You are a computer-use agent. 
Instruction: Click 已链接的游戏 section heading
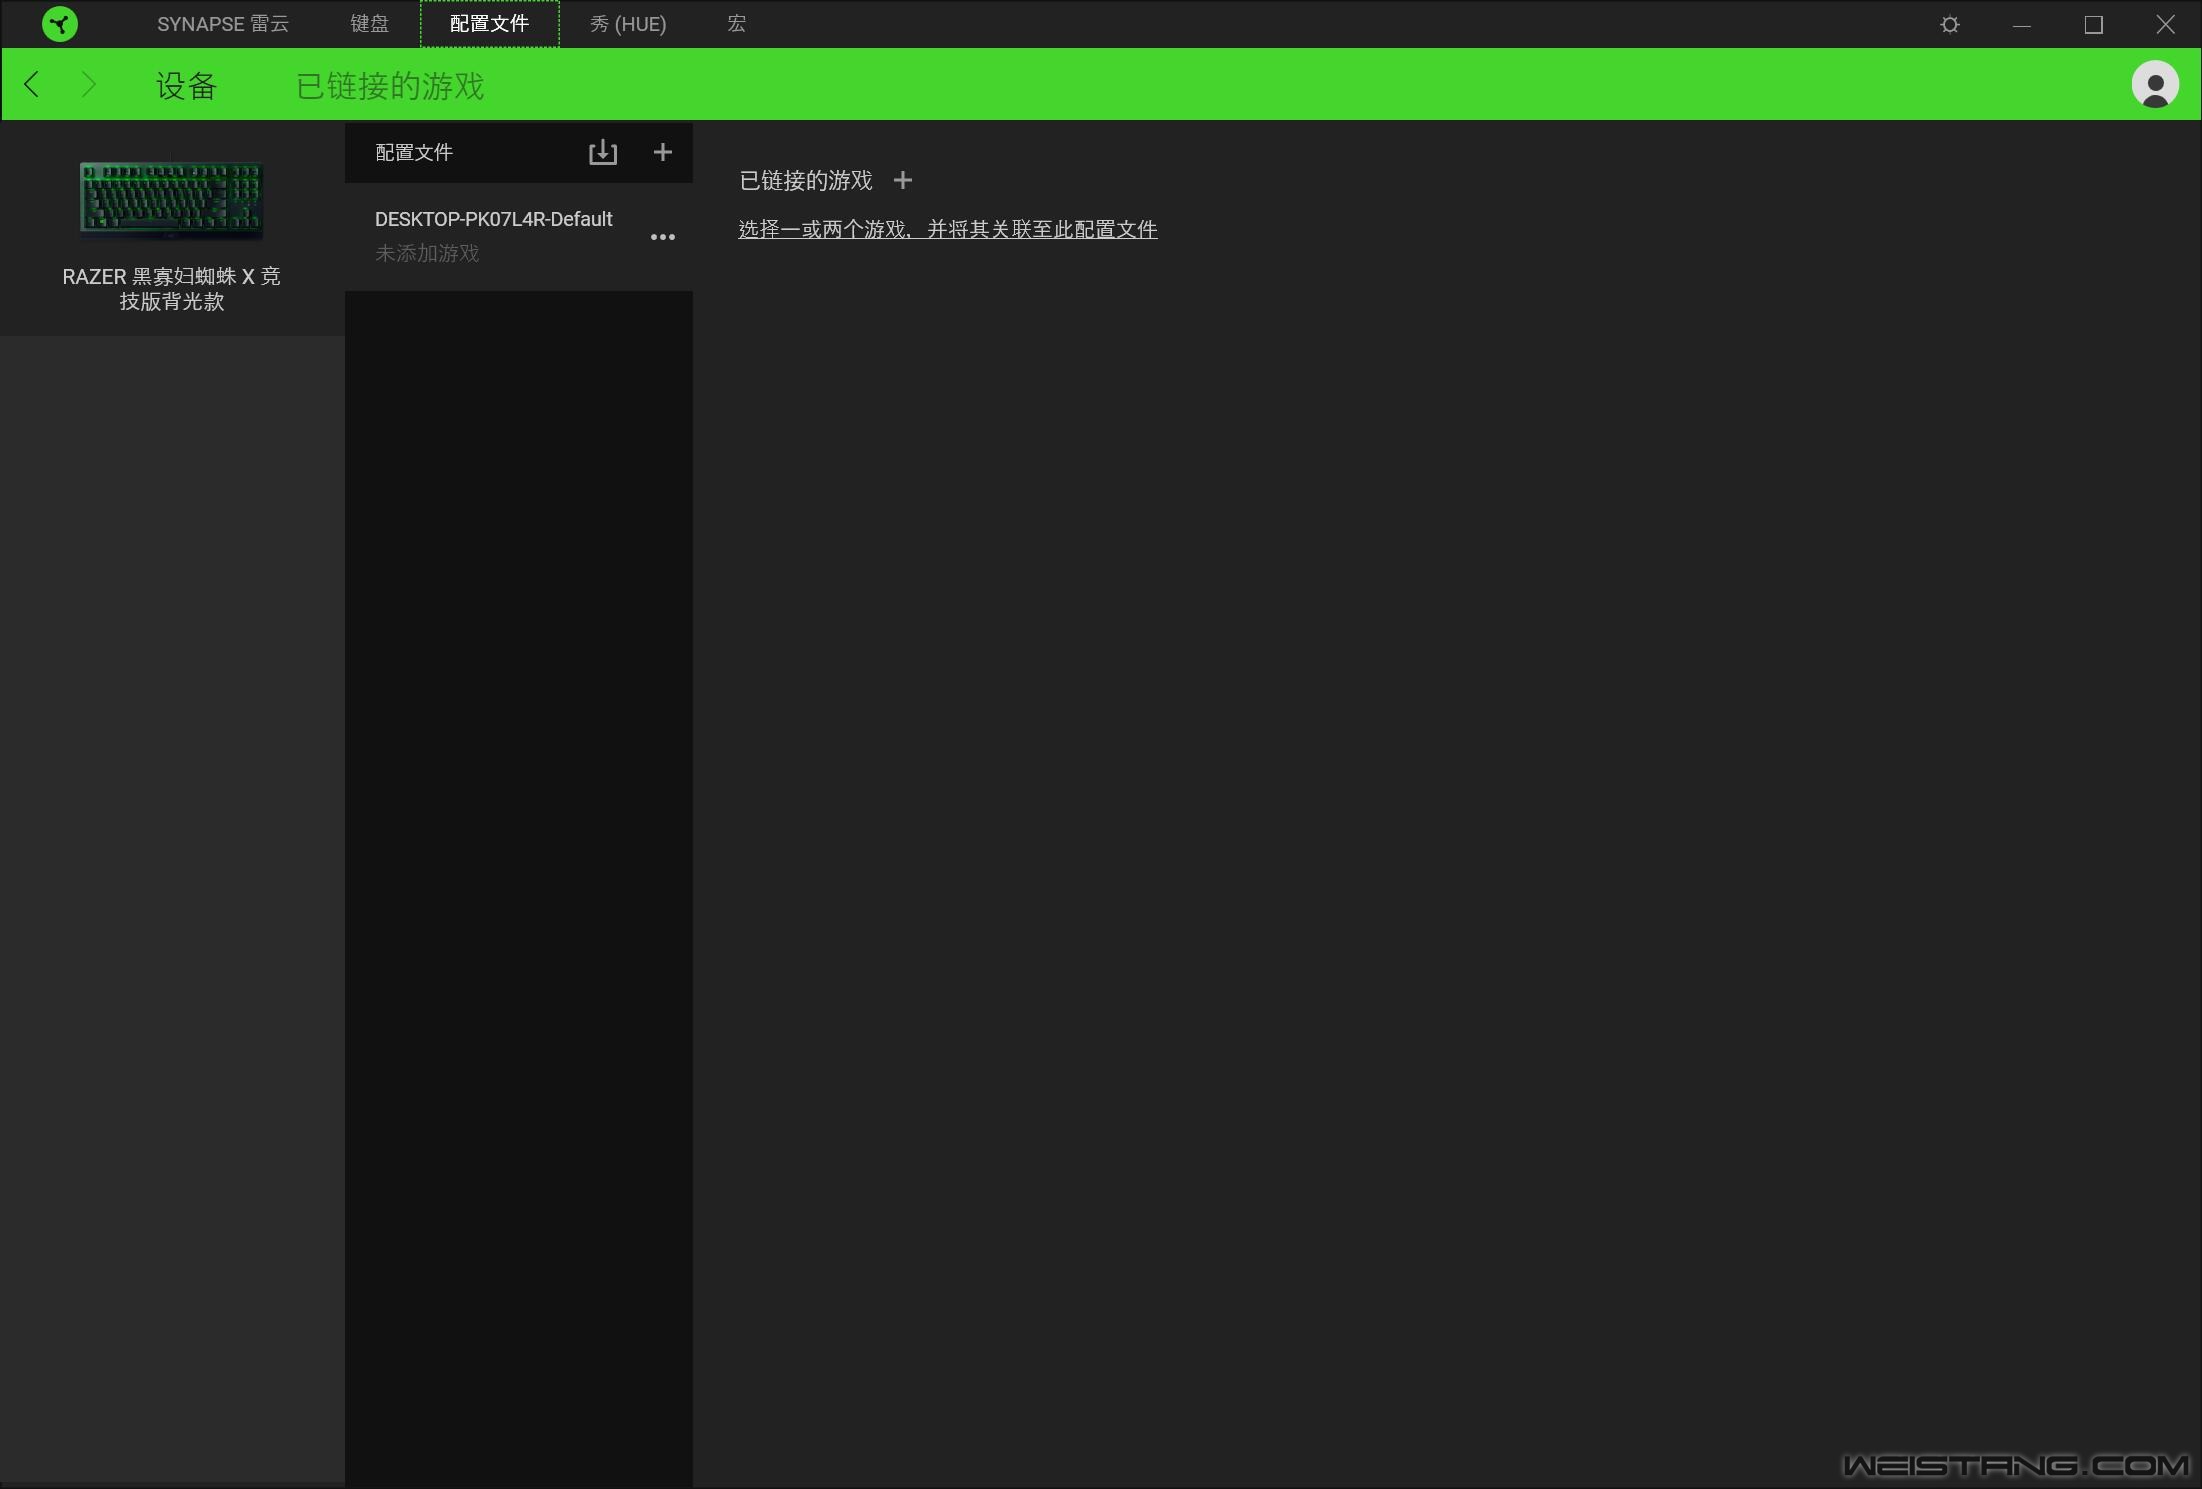806,180
